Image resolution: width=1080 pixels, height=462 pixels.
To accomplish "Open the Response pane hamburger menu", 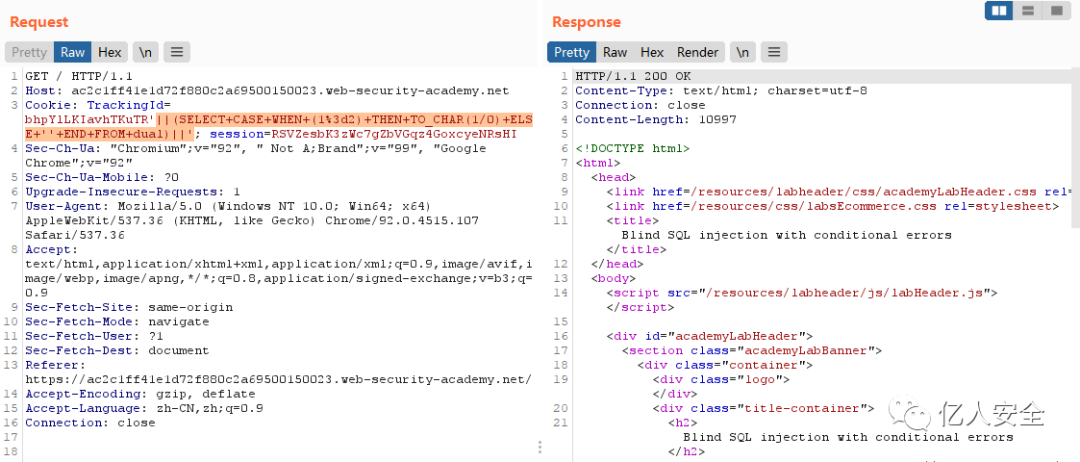I will 774,52.
